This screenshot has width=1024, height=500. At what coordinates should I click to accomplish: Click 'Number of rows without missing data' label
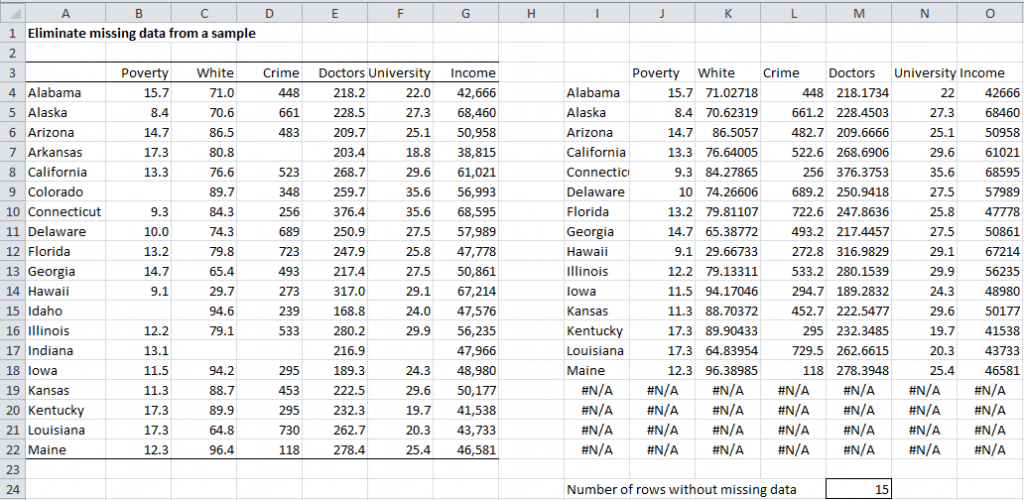pos(682,489)
